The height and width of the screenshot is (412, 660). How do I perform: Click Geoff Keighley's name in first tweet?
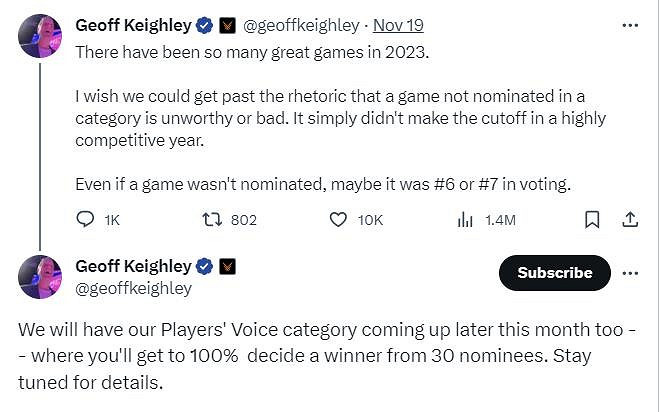pyautogui.click(x=133, y=27)
